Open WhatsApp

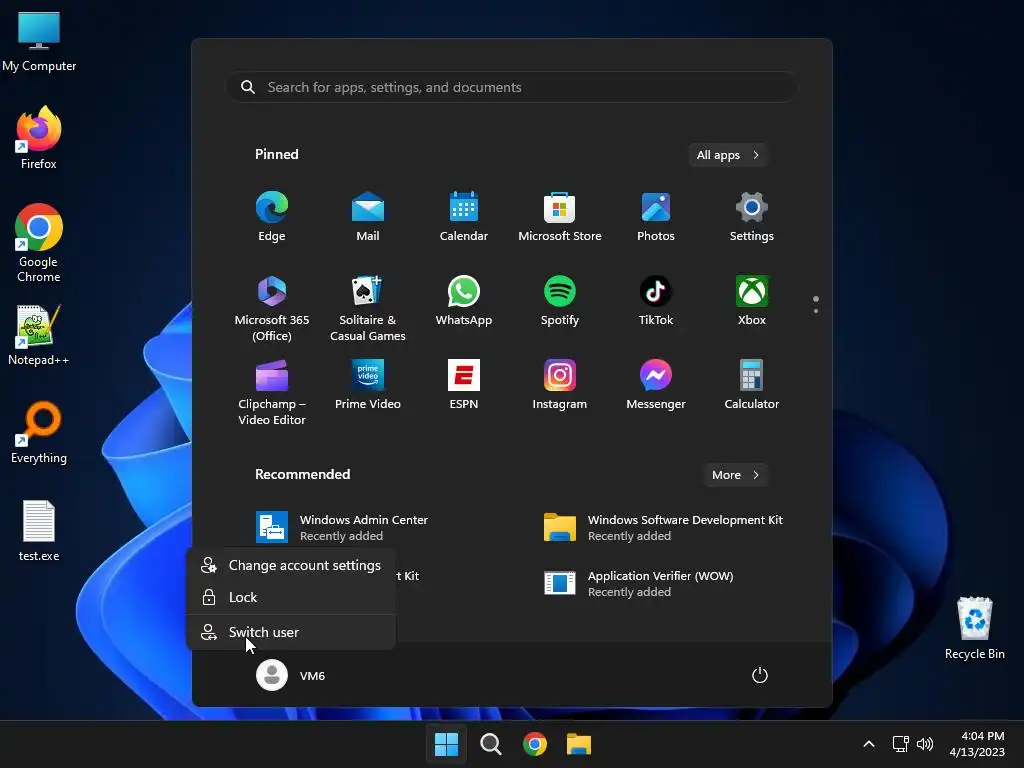pos(464,301)
